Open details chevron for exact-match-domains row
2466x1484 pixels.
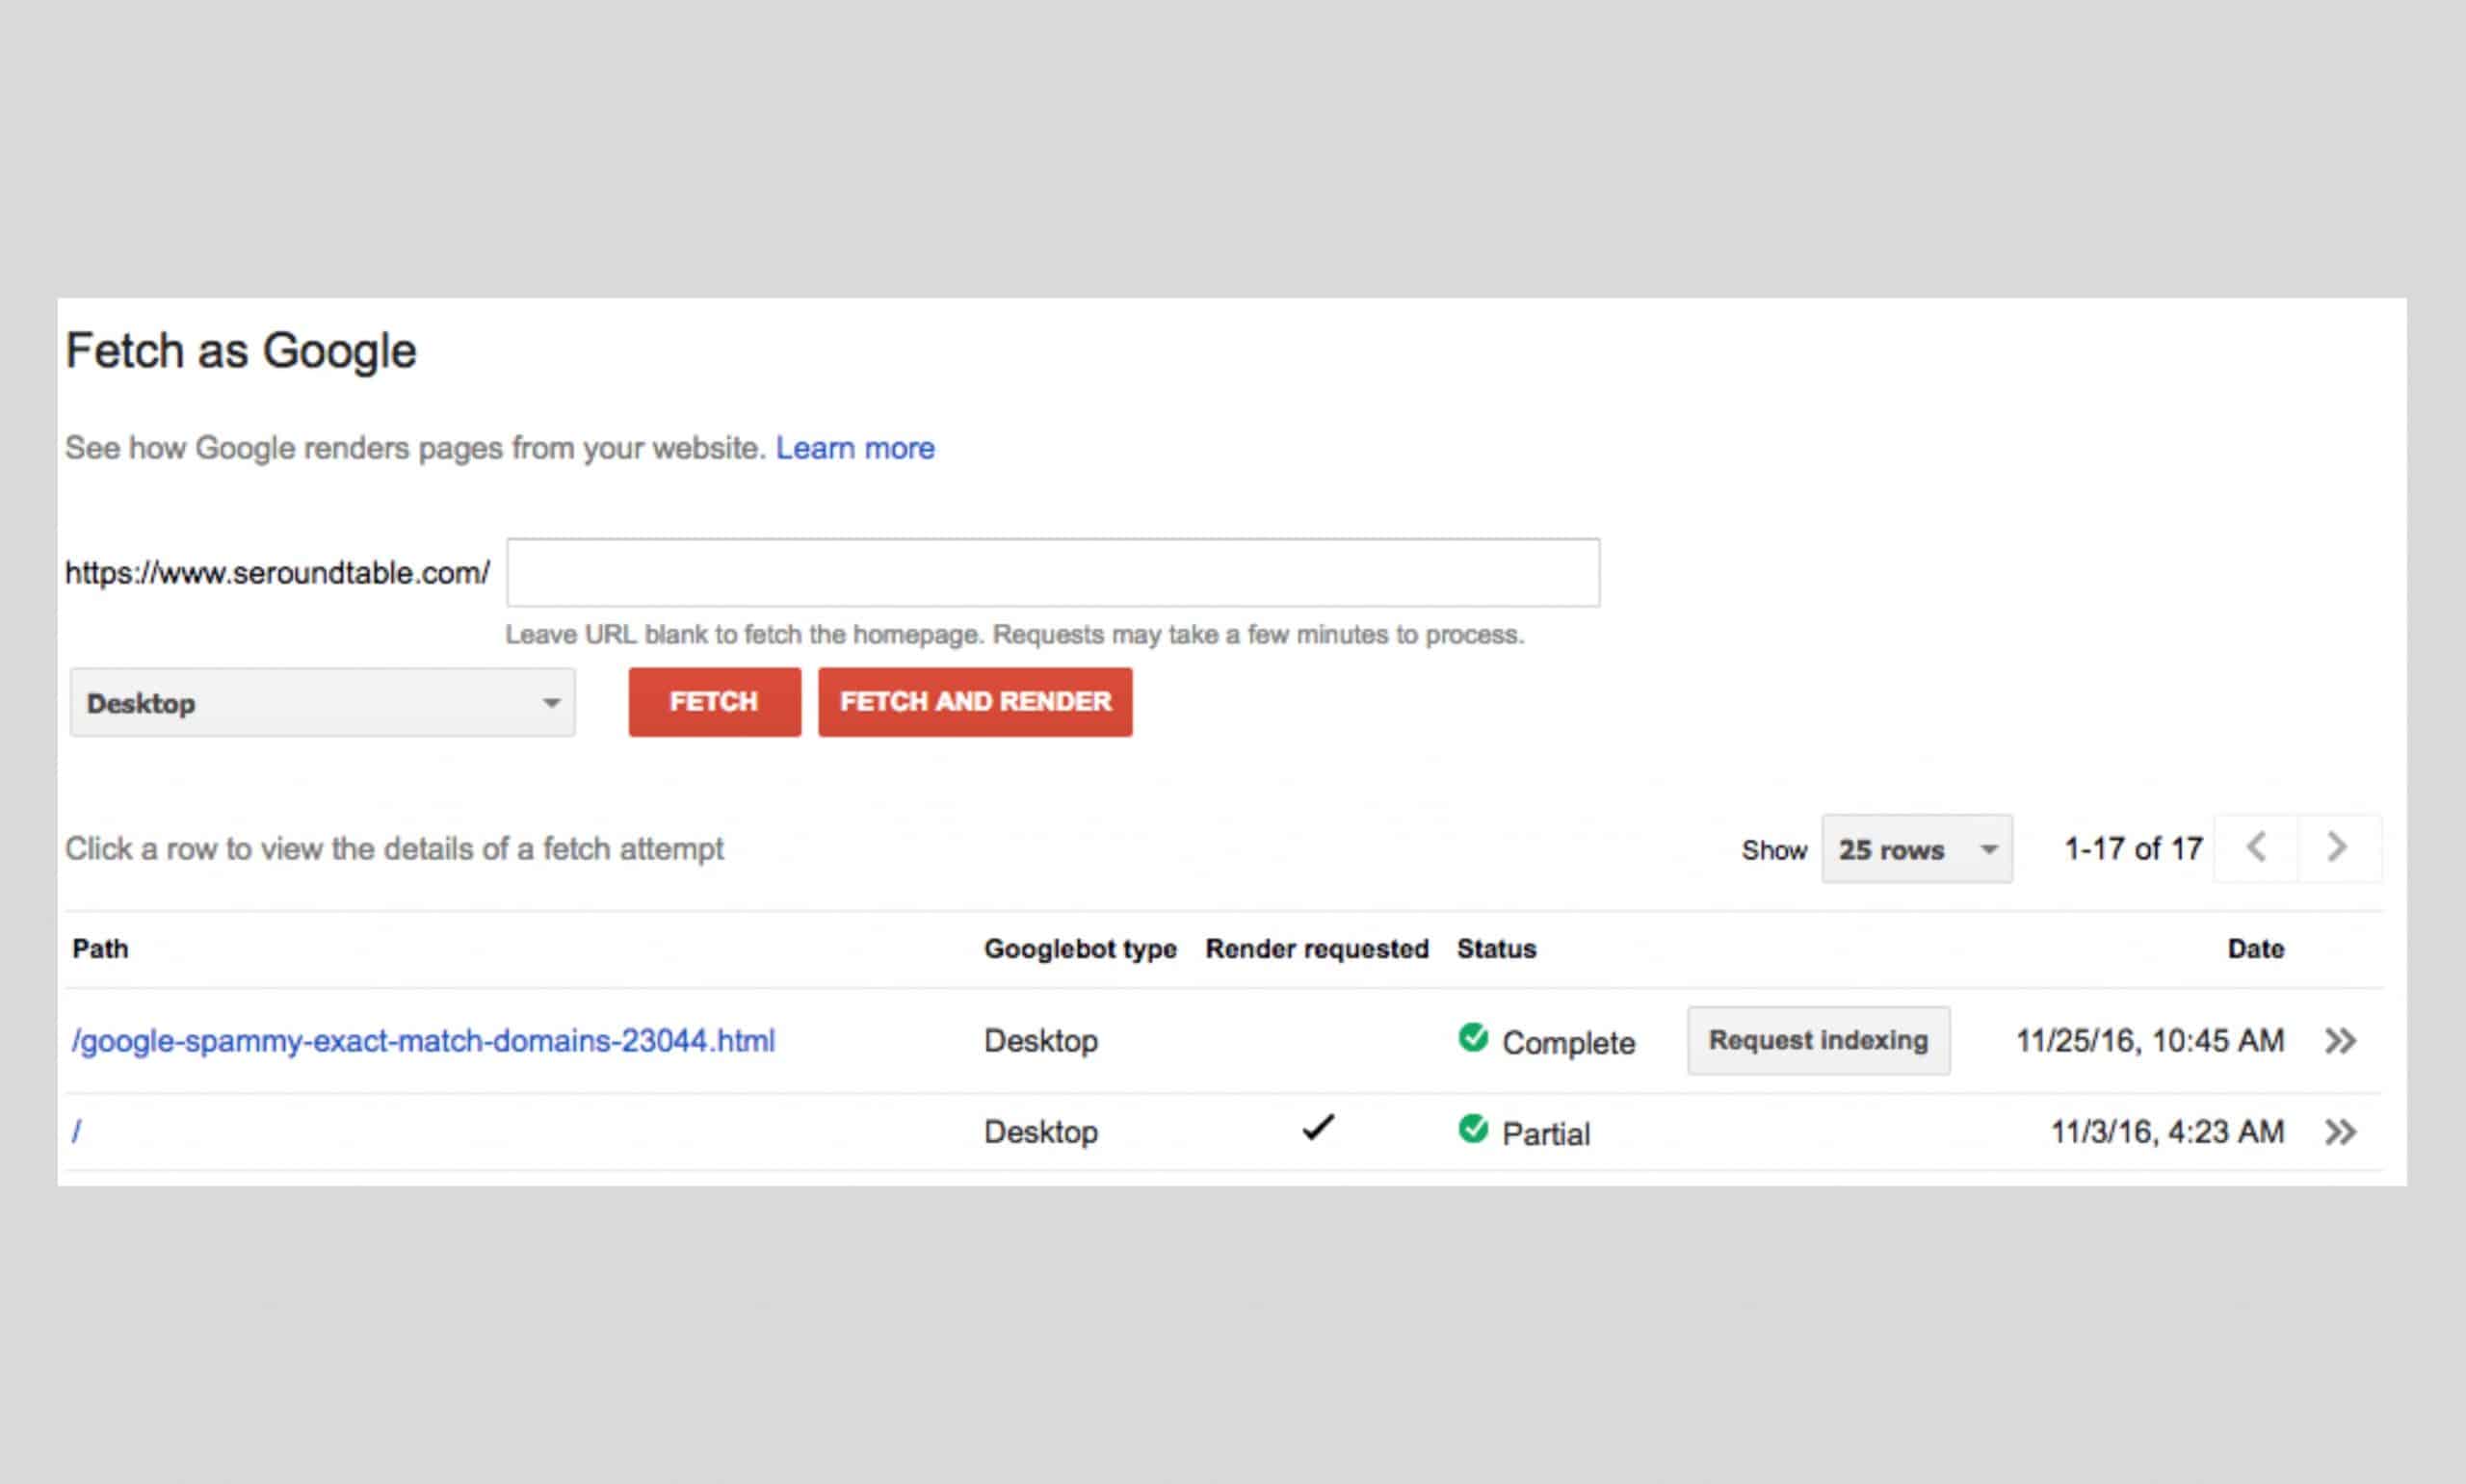tap(2340, 1041)
